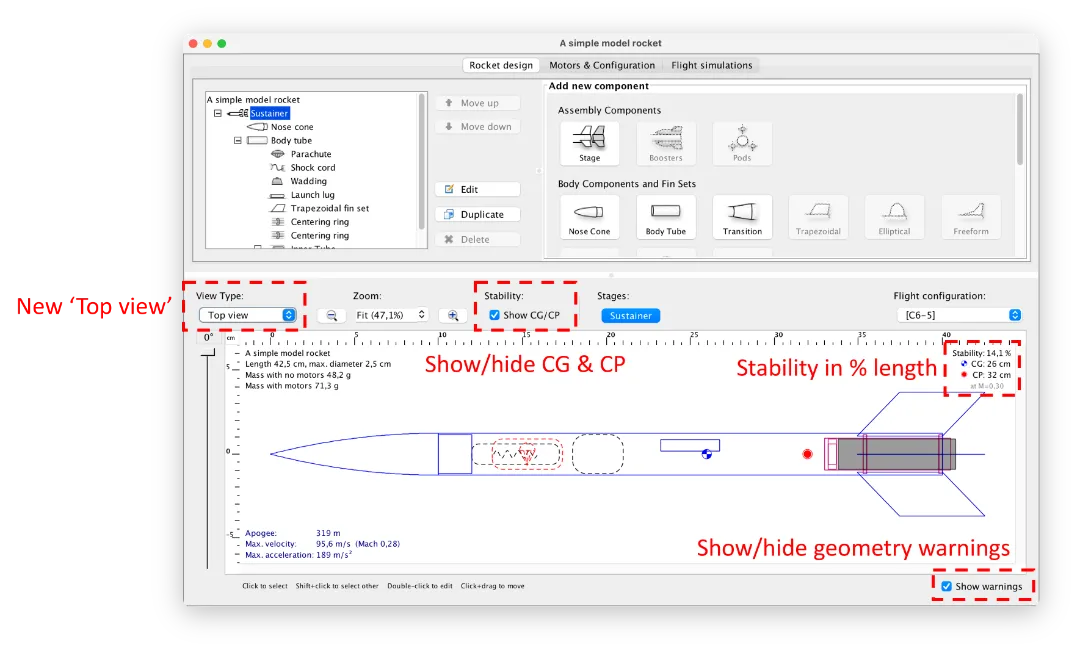1080x653 pixels.
Task: Click the Max. velocity value text
Action: pos(357,543)
